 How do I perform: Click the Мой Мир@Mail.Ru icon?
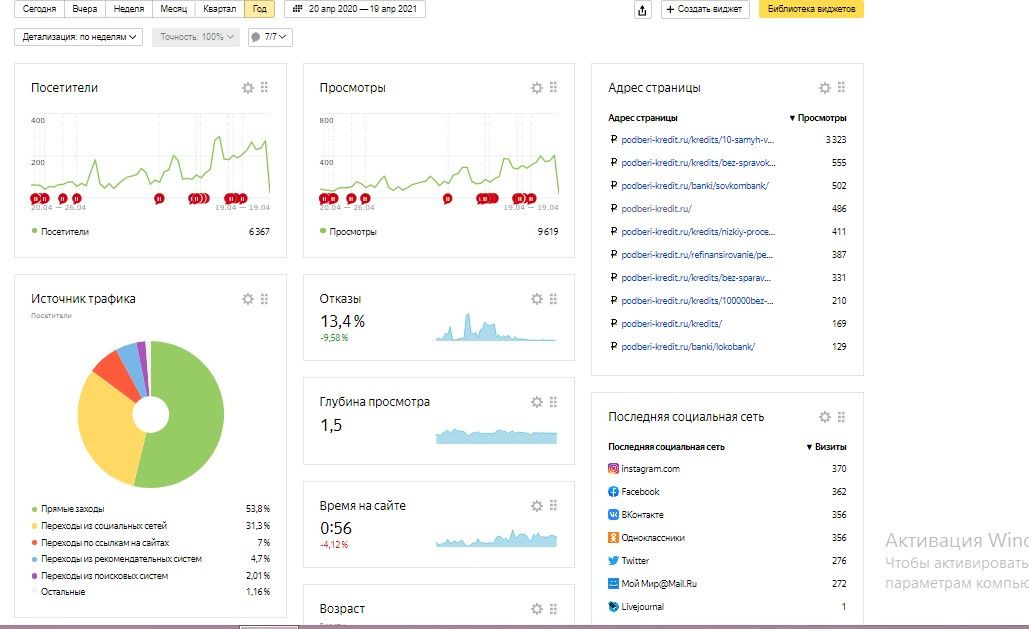coord(613,584)
